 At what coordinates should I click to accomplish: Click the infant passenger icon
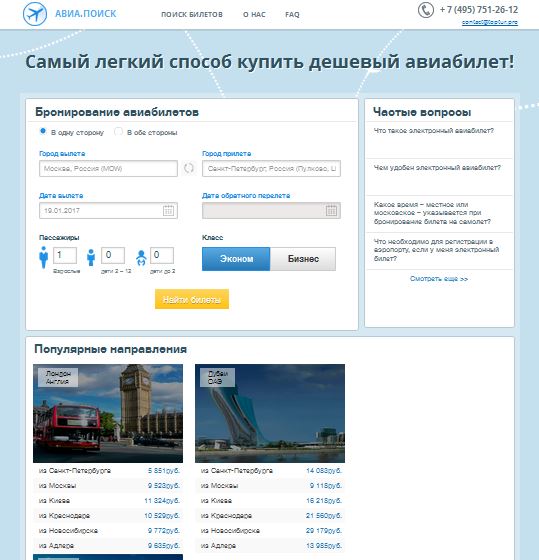pyautogui.click(x=141, y=258)
